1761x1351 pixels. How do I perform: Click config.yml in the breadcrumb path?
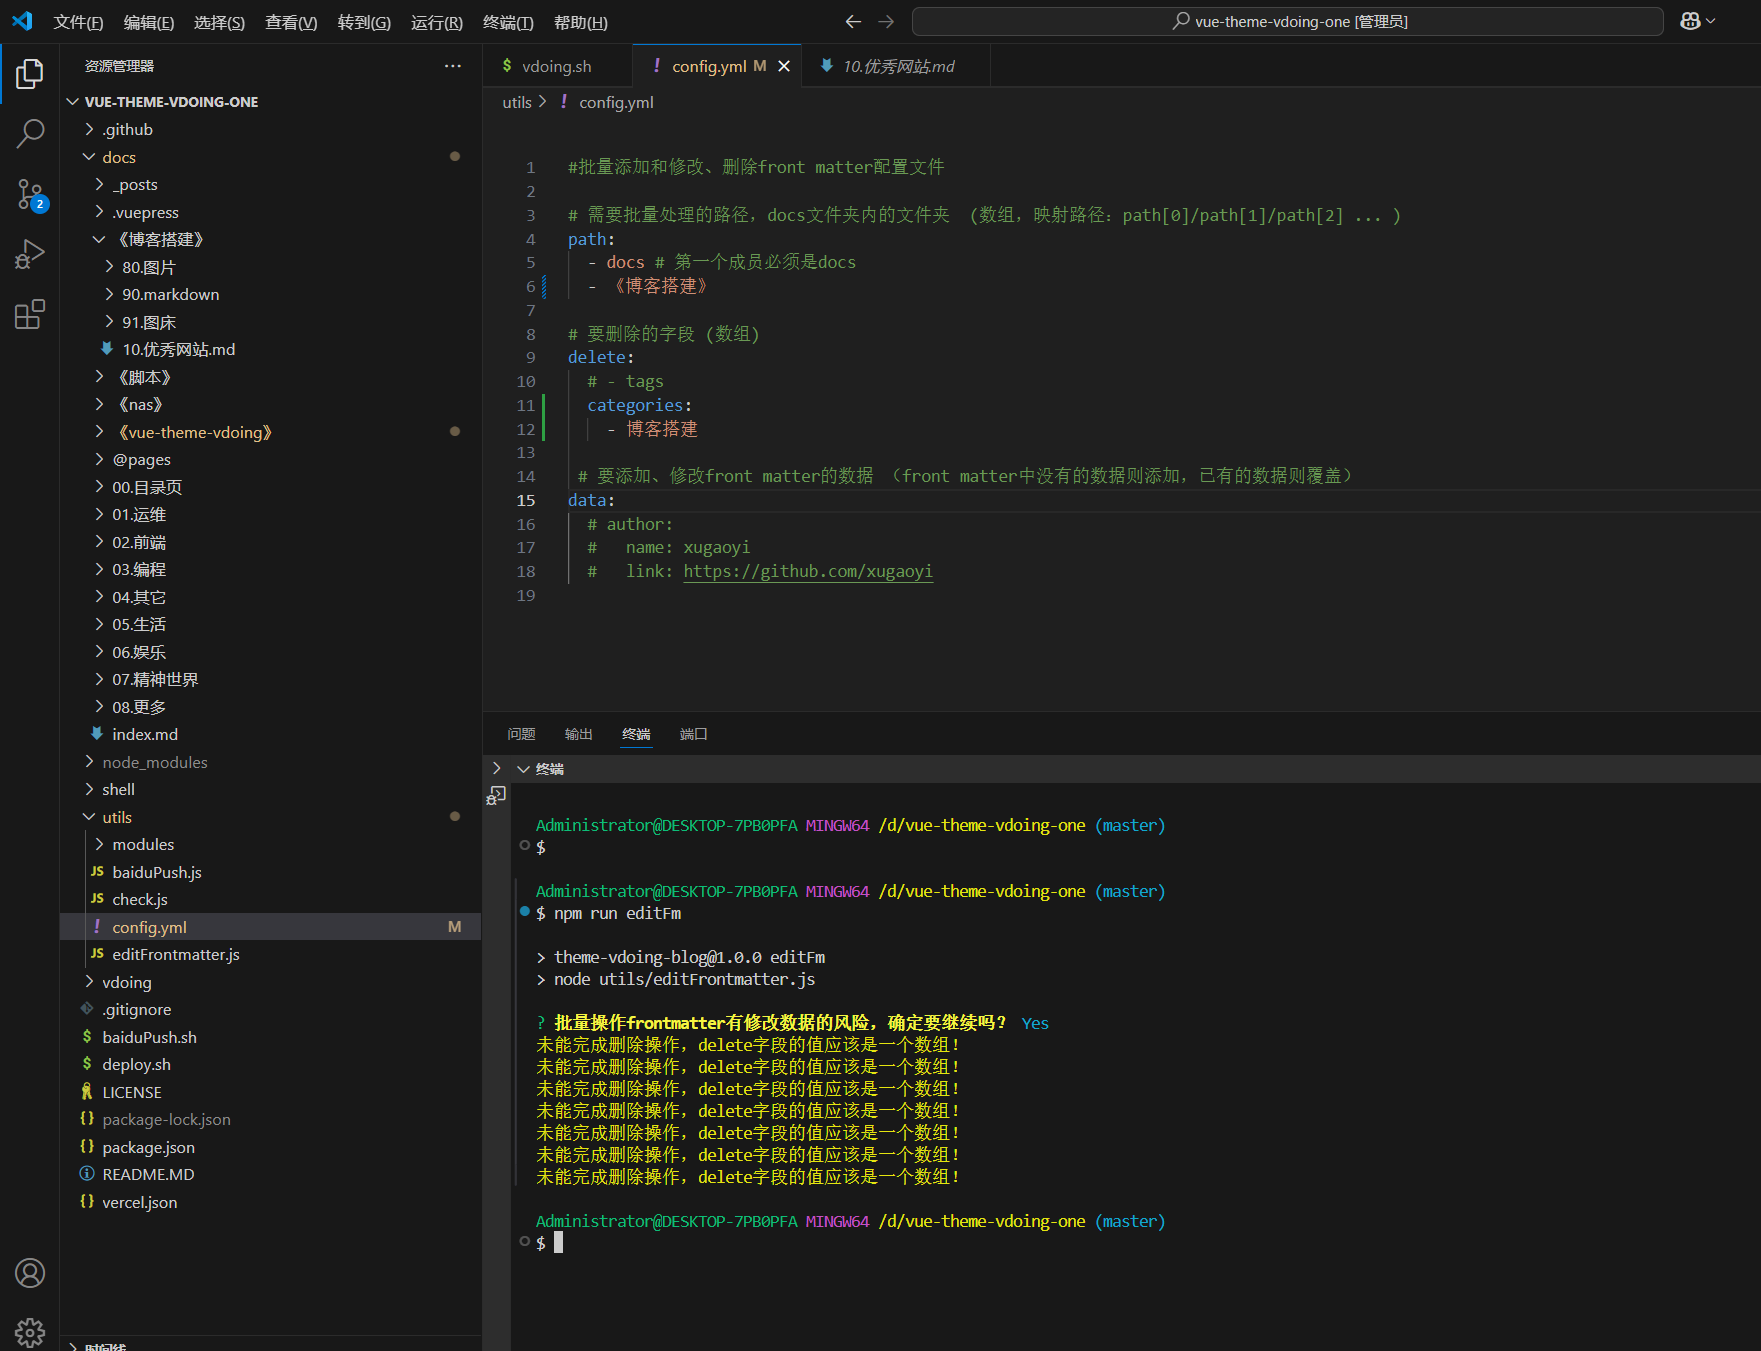[616, 102]
